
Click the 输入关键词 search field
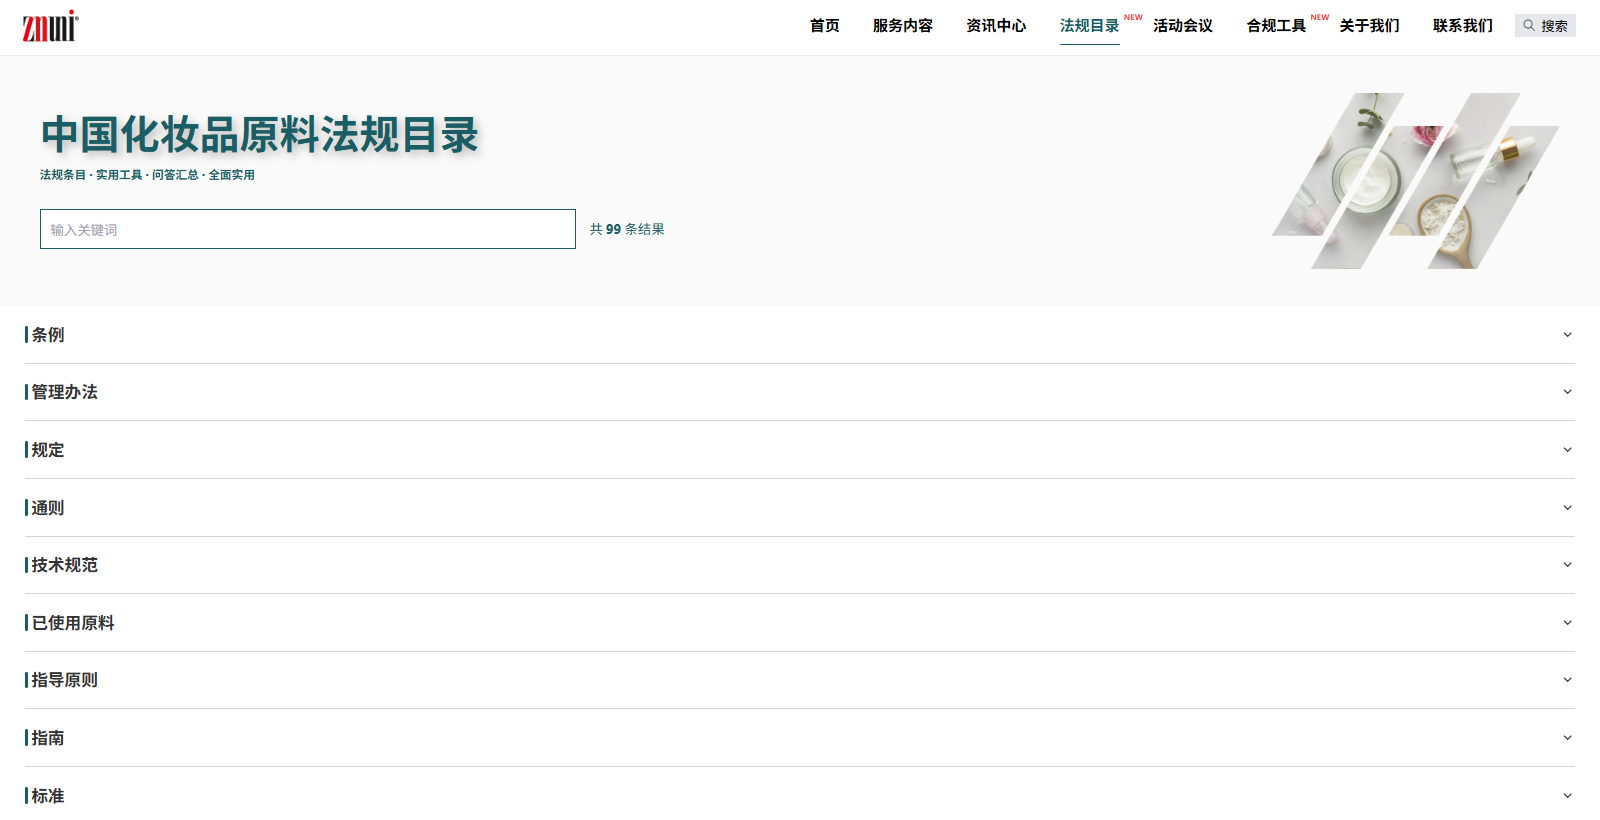coord(307,229)
